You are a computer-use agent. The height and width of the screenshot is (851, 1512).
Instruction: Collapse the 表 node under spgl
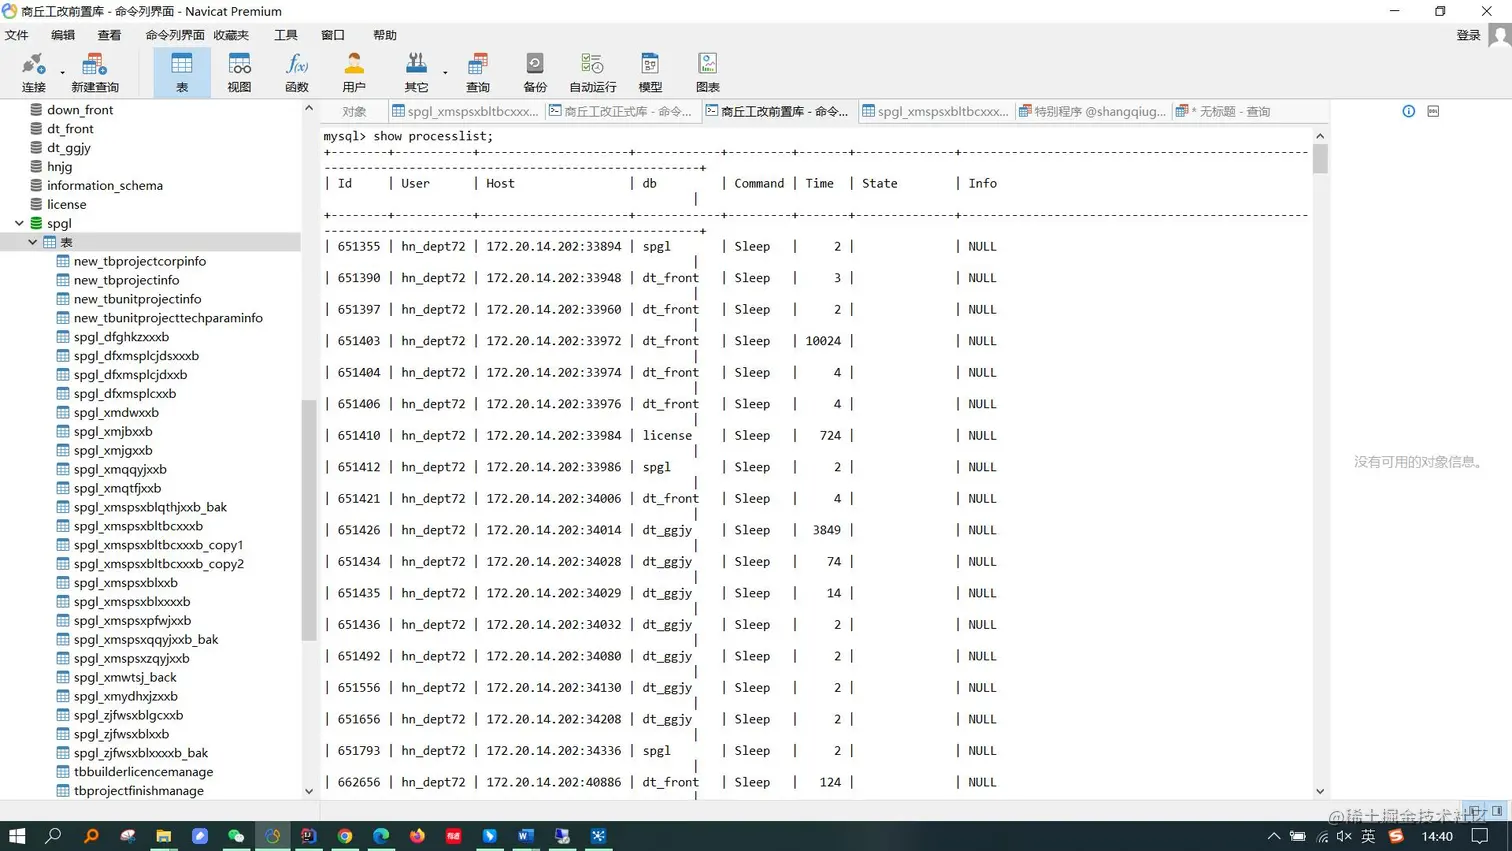(x=33, y=242)
